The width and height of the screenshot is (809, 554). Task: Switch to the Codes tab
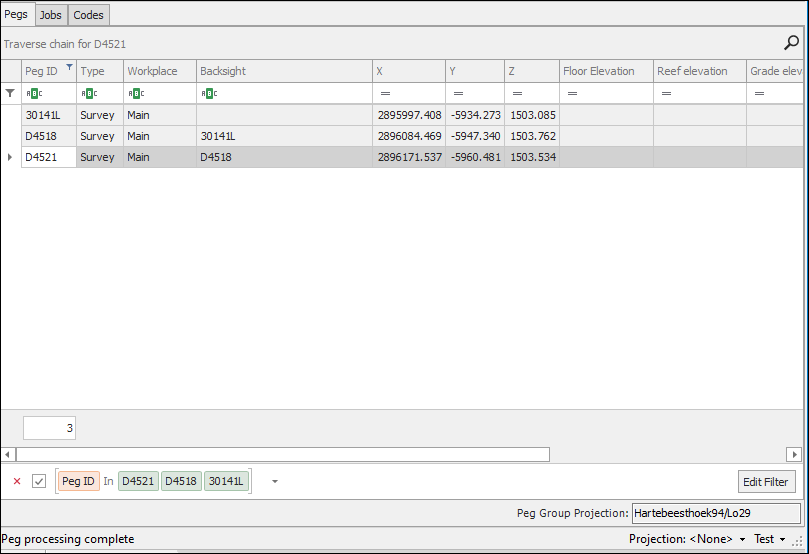(x=88, y=15)
